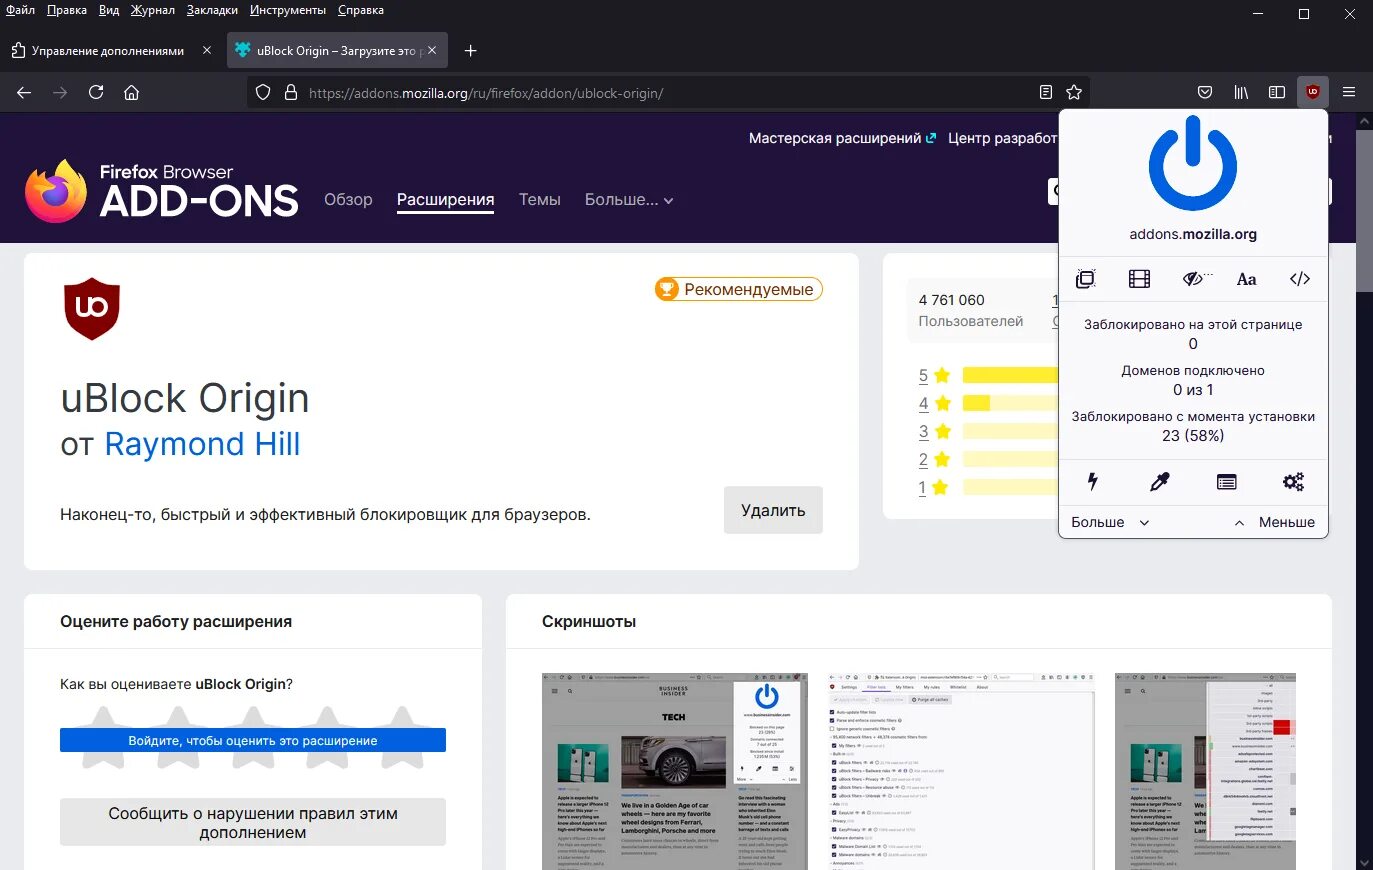This screenshot has height=870, width=1373.
Task: Block pop-ups with the pop-up filter icon
Action: point(1085,279)
